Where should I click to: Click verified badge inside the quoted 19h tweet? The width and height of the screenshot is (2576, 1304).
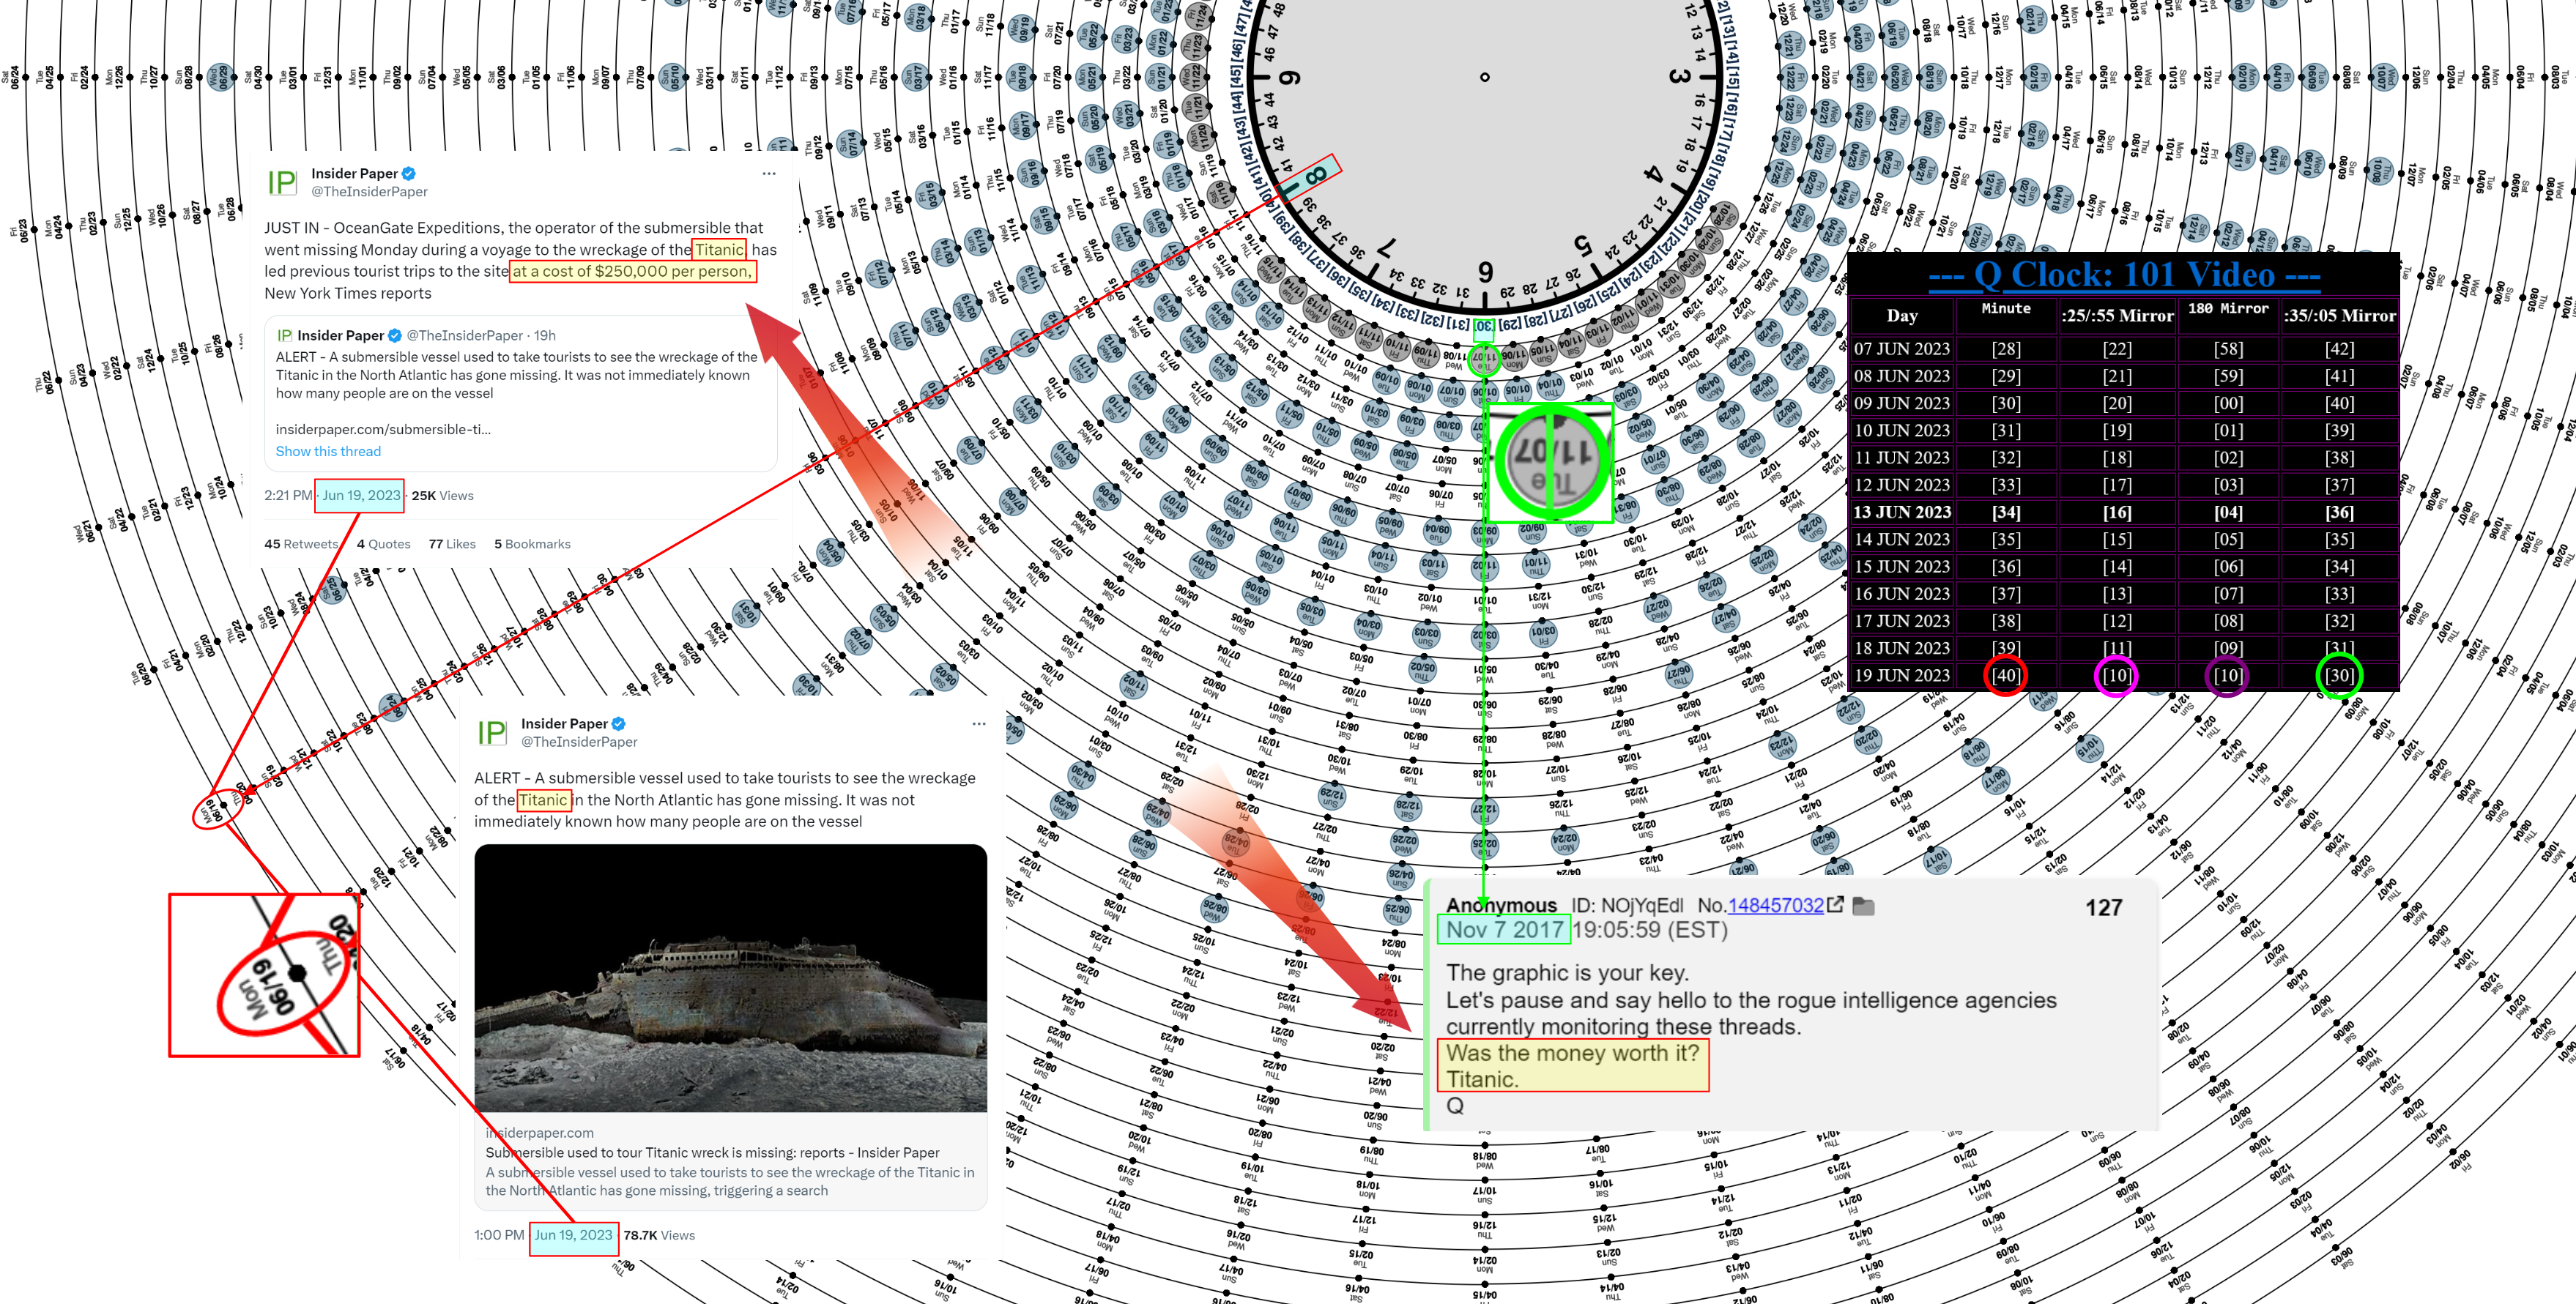(x=395, y=335)
